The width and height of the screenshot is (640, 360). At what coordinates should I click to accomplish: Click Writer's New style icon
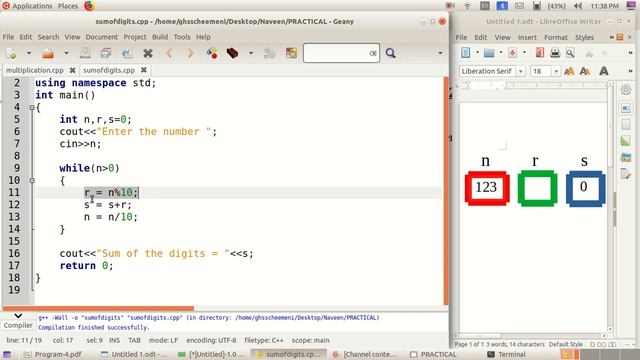[585, 71]
